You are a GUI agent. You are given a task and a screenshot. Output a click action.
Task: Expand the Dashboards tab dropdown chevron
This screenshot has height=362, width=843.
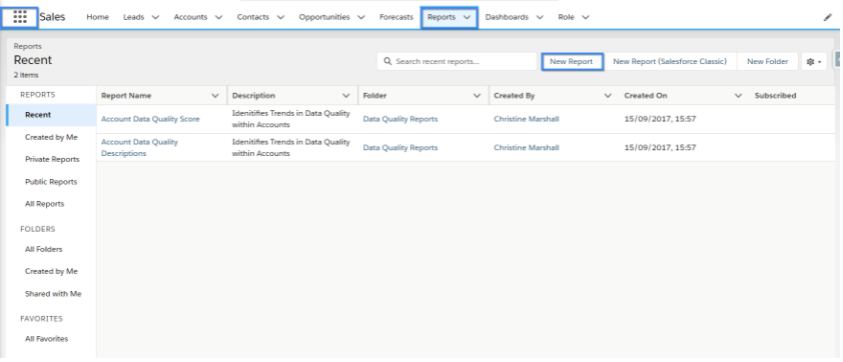(x=540, y=17)
